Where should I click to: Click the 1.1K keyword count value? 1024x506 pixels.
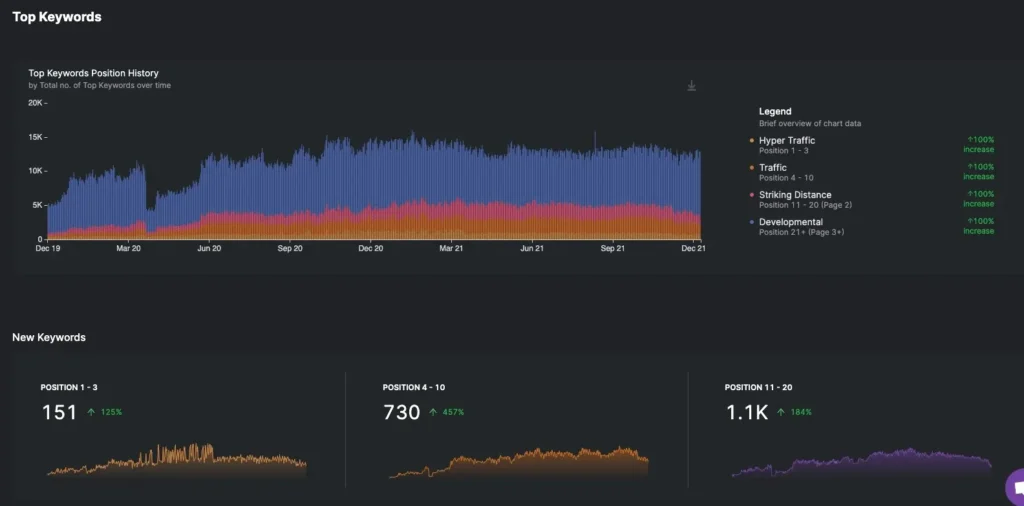click(746, 412)
